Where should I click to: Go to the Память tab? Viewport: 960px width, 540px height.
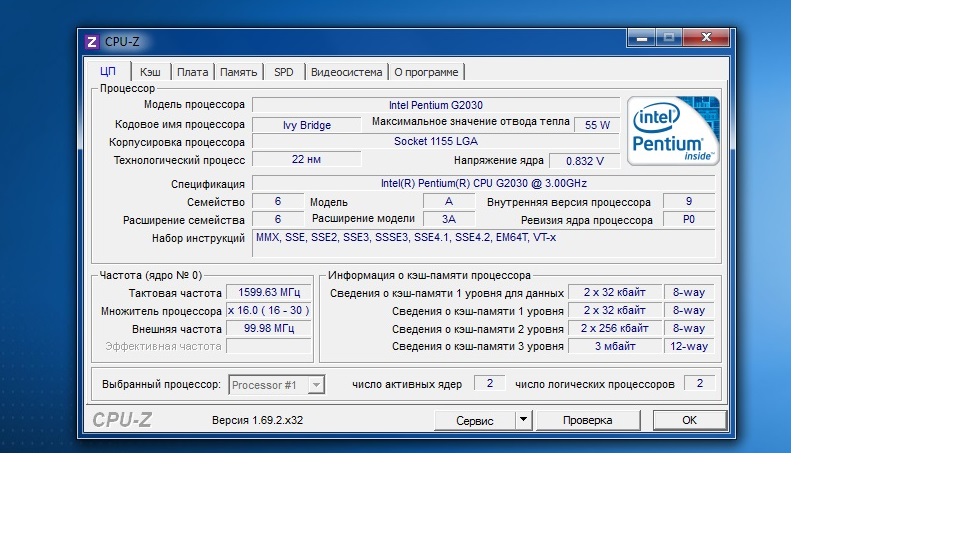click(239, 72)
